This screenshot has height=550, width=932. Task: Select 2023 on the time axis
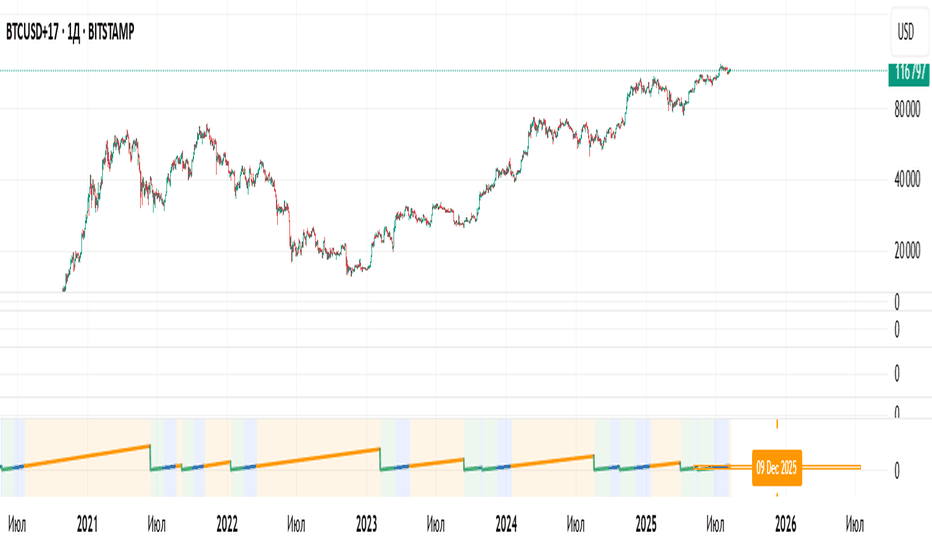(367, 524)
